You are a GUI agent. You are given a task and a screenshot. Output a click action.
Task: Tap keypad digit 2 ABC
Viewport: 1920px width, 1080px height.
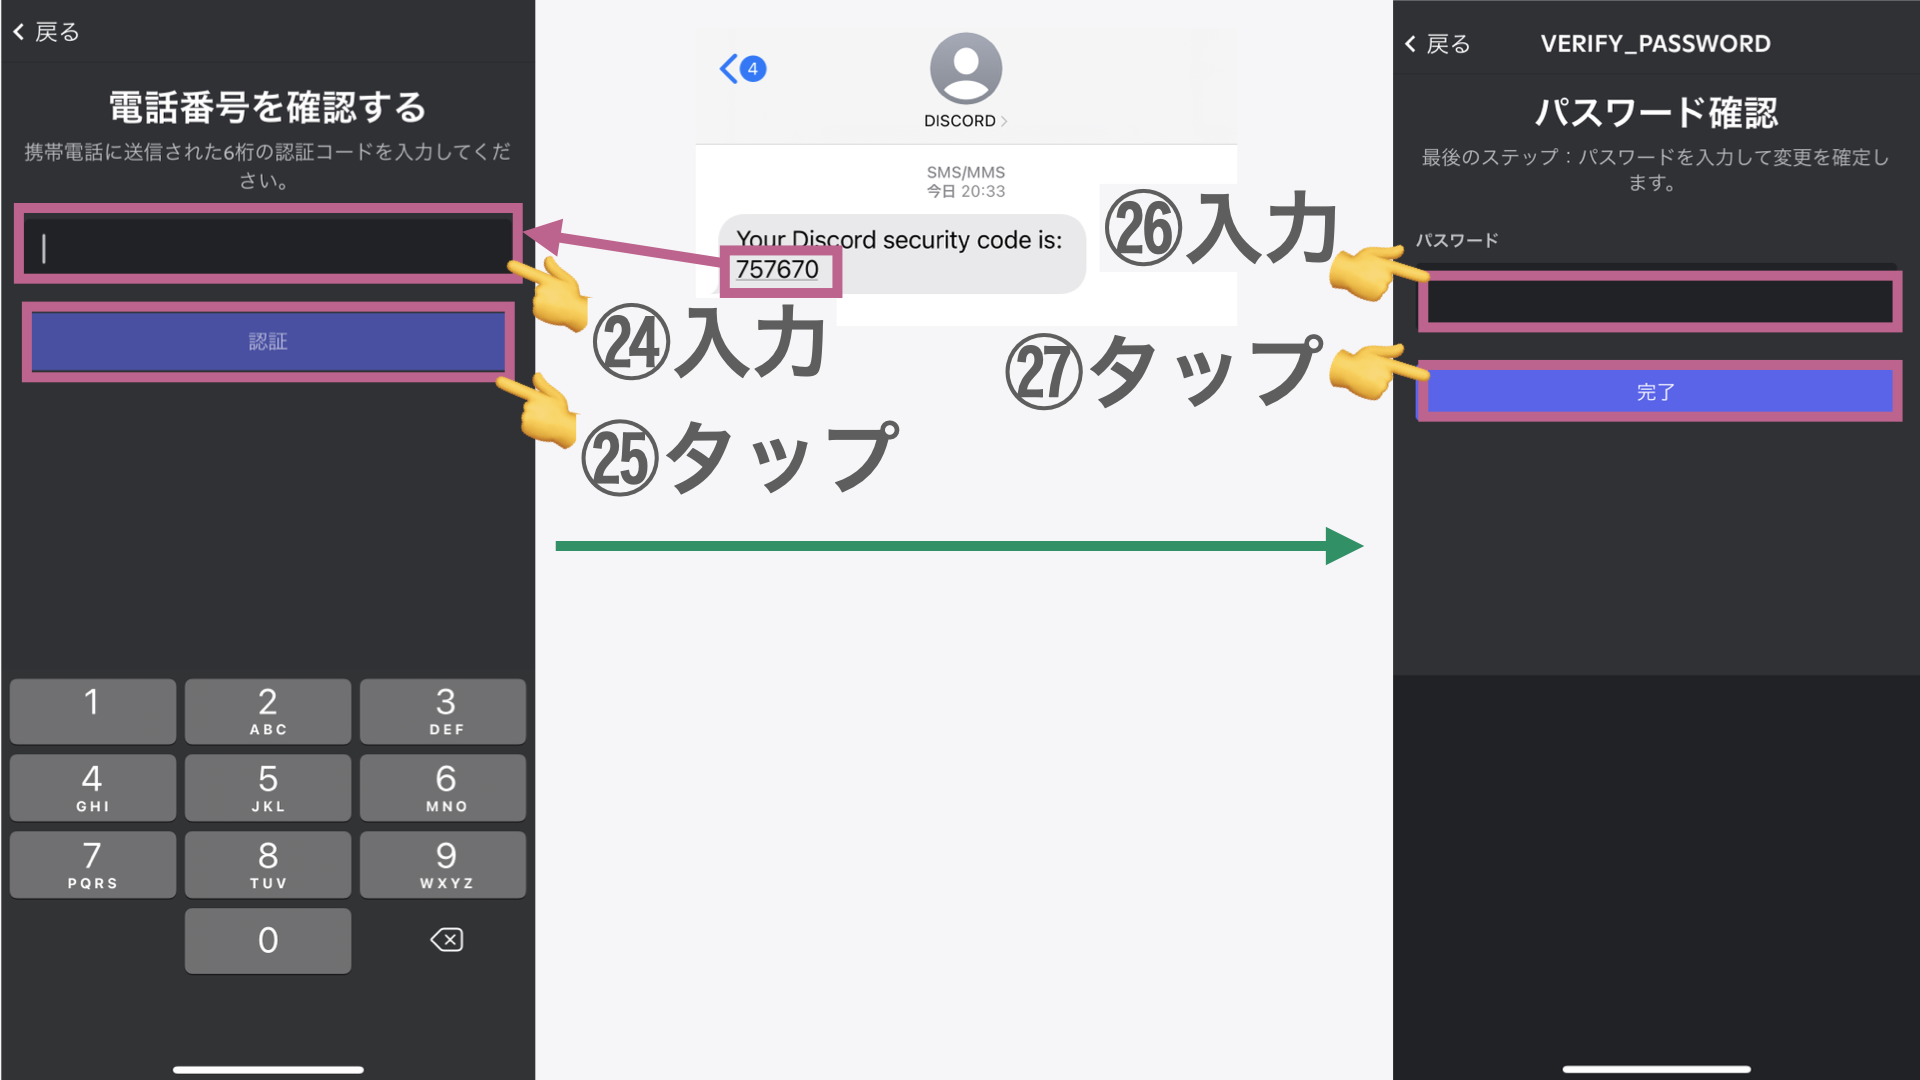268,711
